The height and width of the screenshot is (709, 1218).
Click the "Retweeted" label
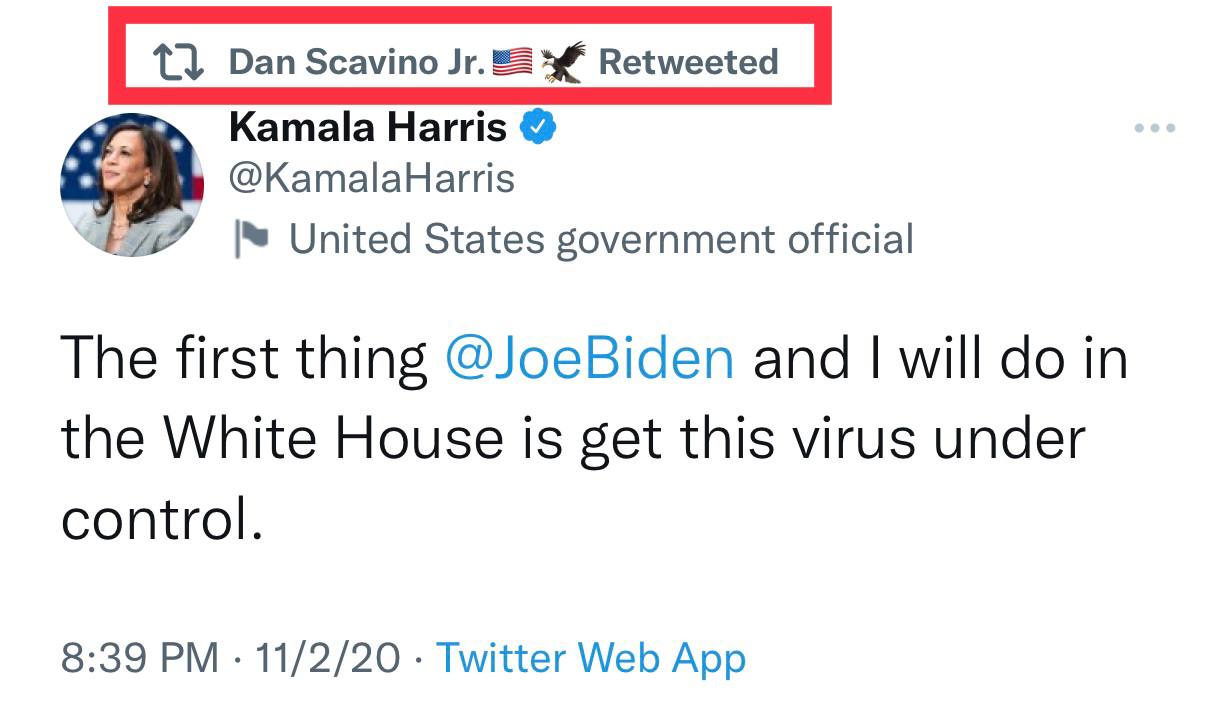(x=688, y=62)
